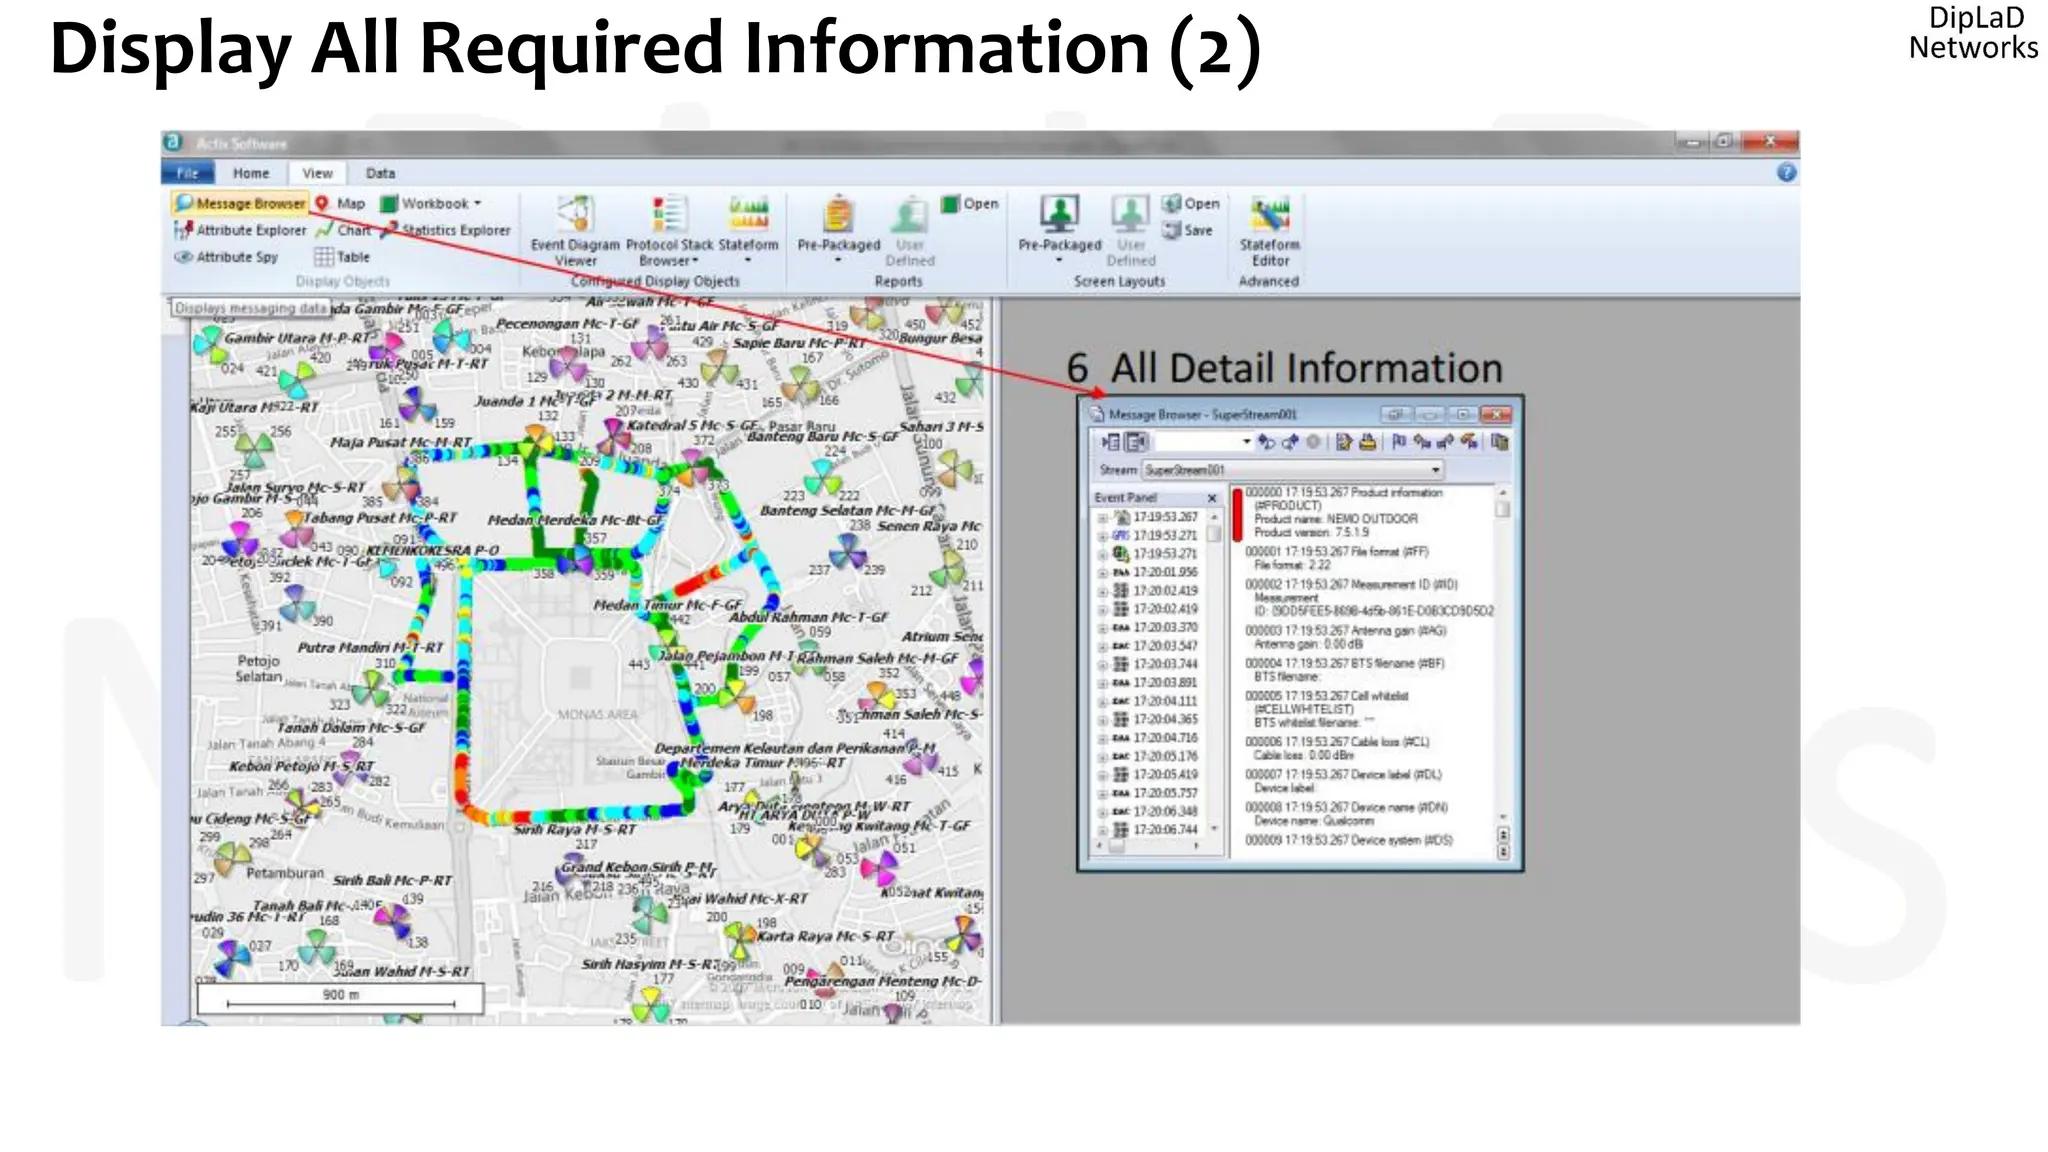This screenshot has width=2048, height=1152.
Task: Toggle second panel layout icon in Message Browser
Action: (x=1136, y=442)
